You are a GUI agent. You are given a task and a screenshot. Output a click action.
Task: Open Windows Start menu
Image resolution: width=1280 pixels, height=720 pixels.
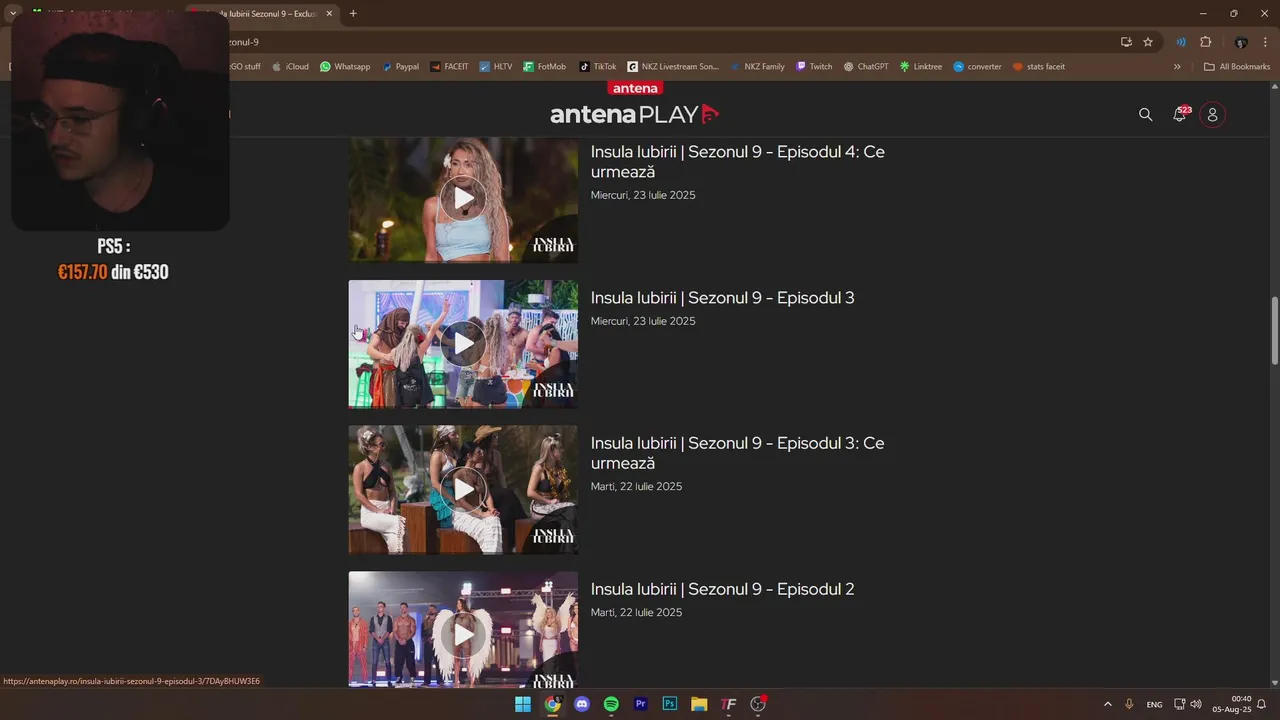[523, 704]
